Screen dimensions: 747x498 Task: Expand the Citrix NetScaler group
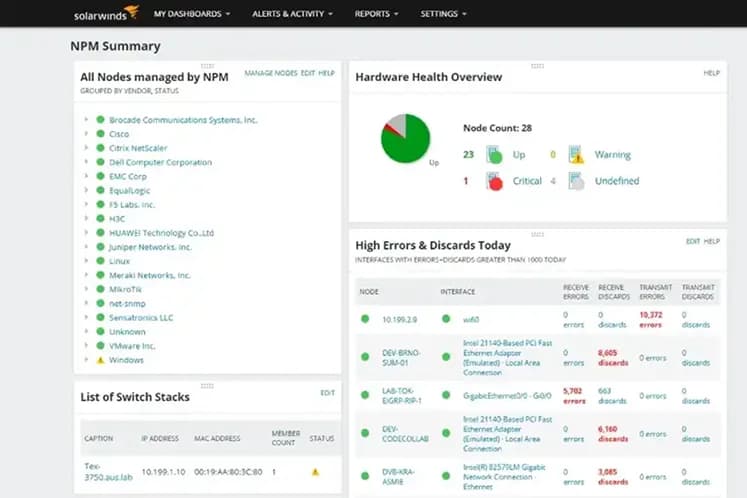(86, 148)
